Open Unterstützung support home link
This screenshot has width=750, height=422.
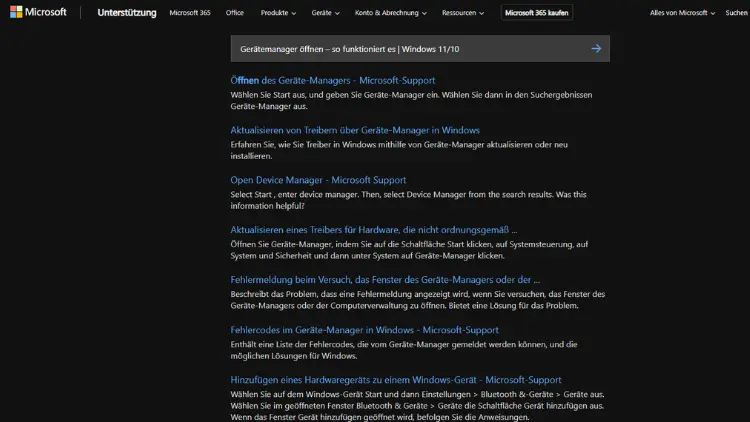[127, 13]
